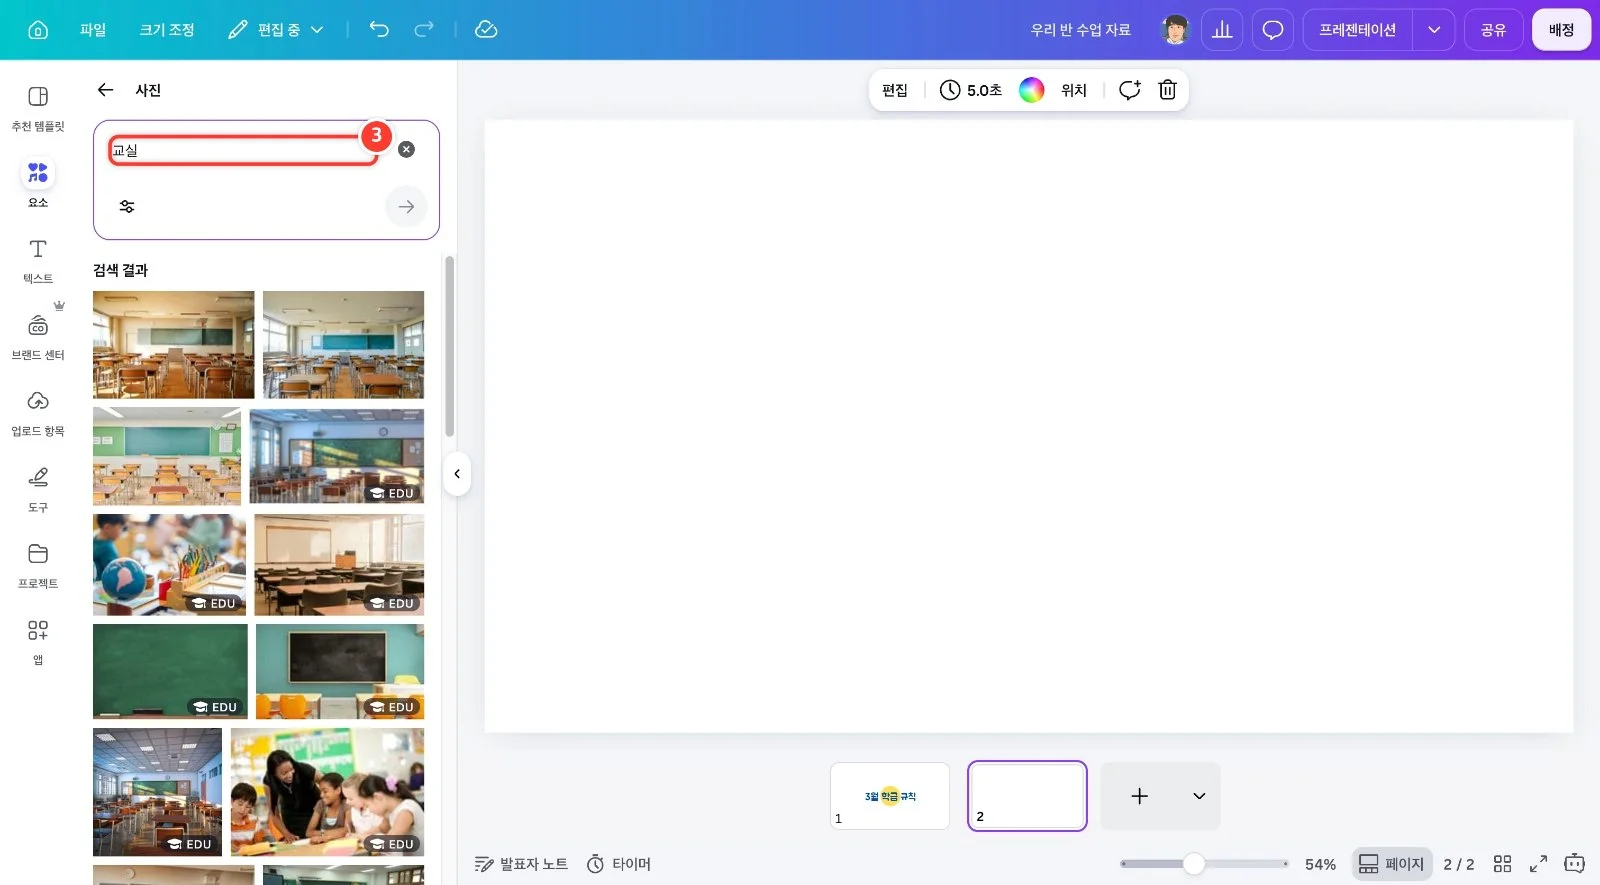Screen dimensions: 1600x885
Task: Open the 요소 elements sidebar tab
Action: pyautogui.click(x=38, y=184)
